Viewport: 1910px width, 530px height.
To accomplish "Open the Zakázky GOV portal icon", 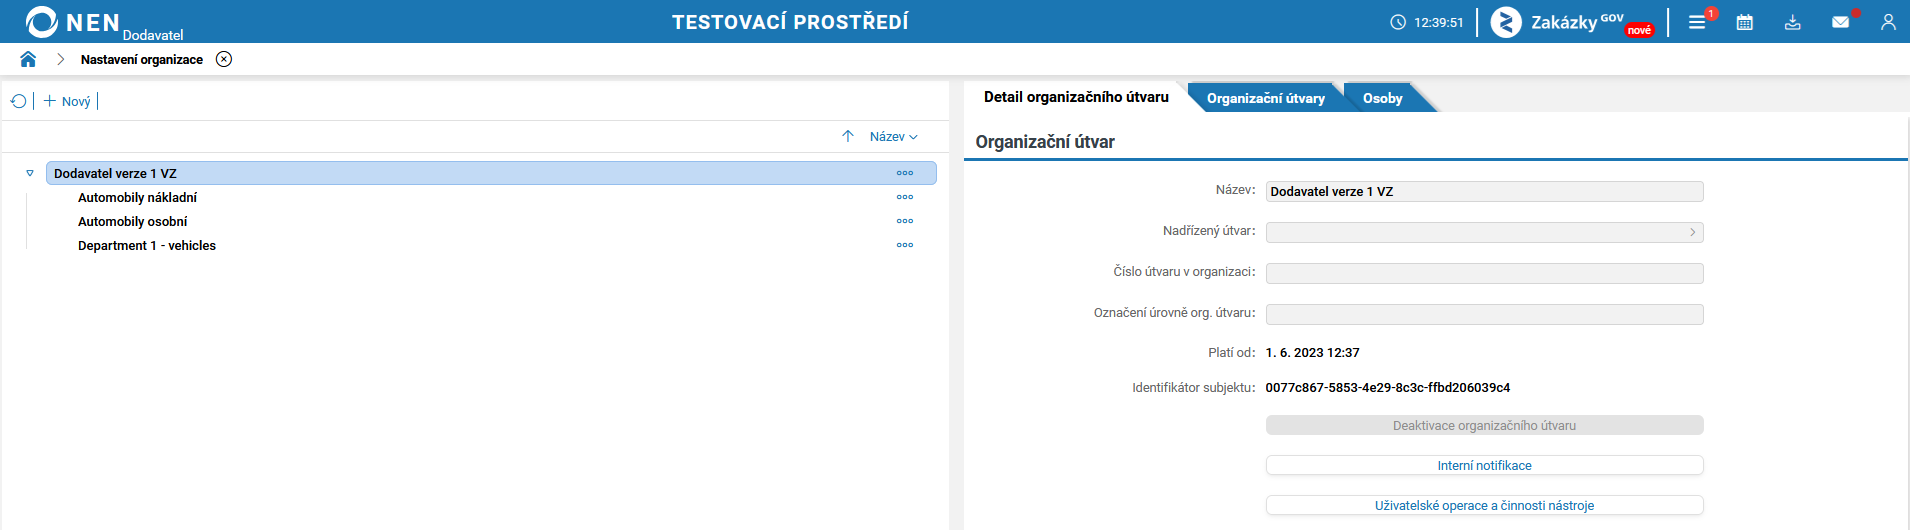I will pyautogui.click(x=1506, y=22).
